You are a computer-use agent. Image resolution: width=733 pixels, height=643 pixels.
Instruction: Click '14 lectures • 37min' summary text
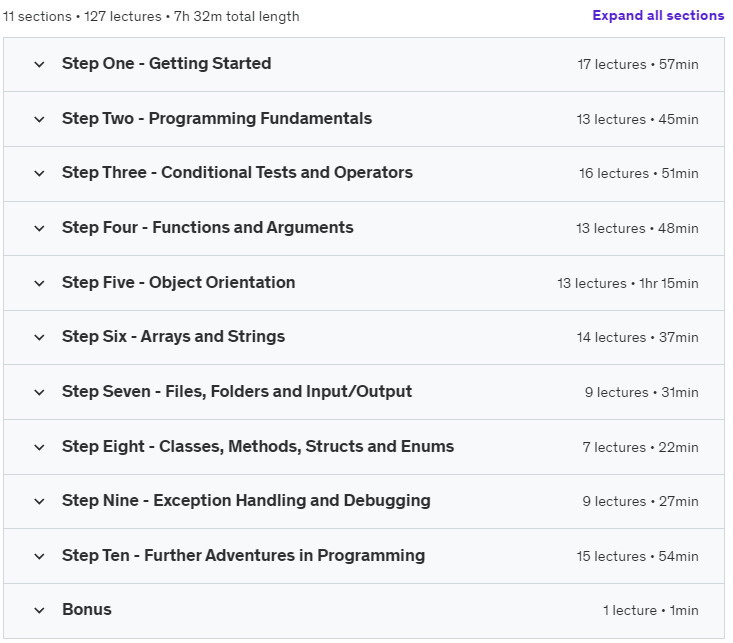[638, 338]
